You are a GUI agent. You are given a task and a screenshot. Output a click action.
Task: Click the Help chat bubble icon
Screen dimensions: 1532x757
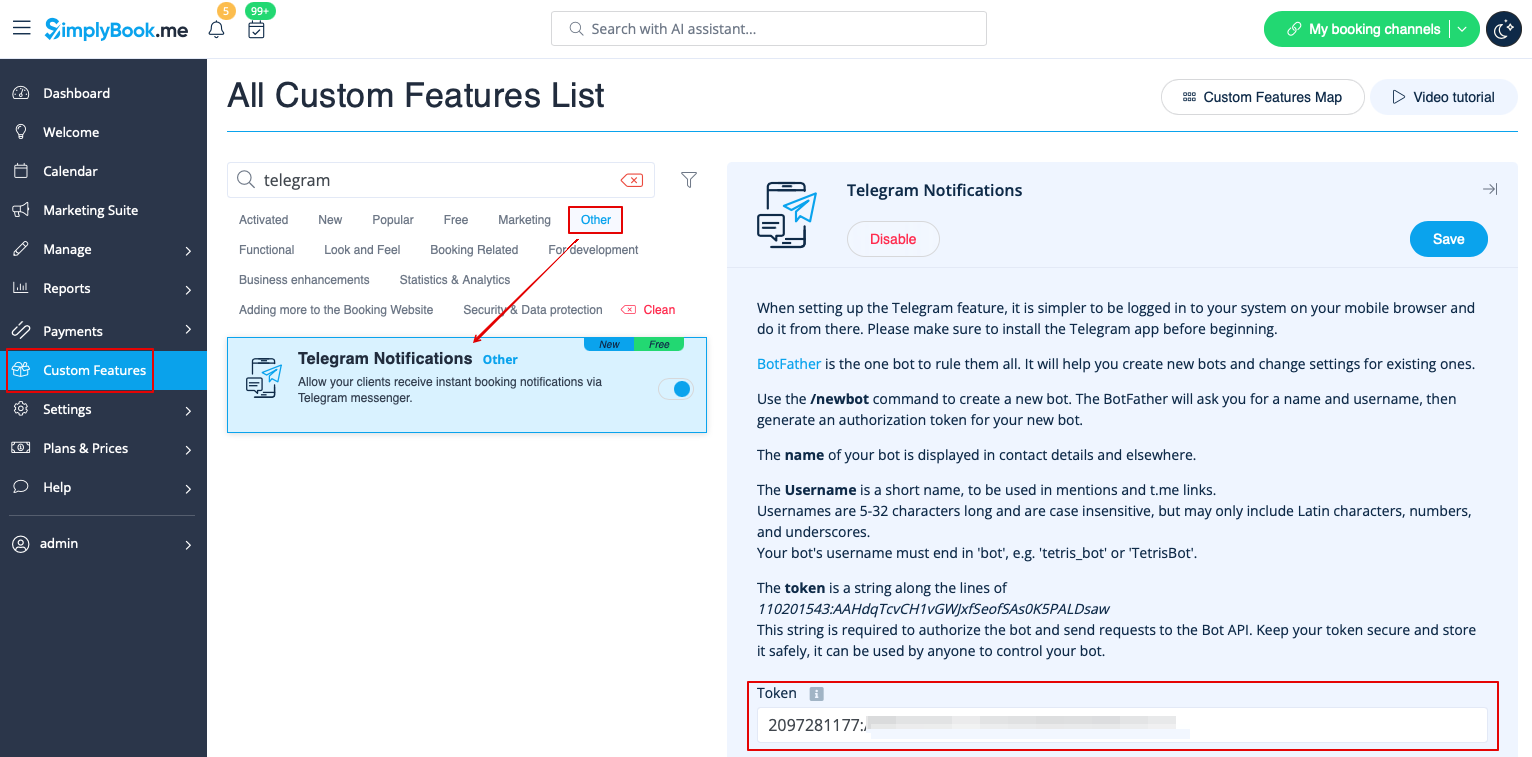[x=20, y=487]
